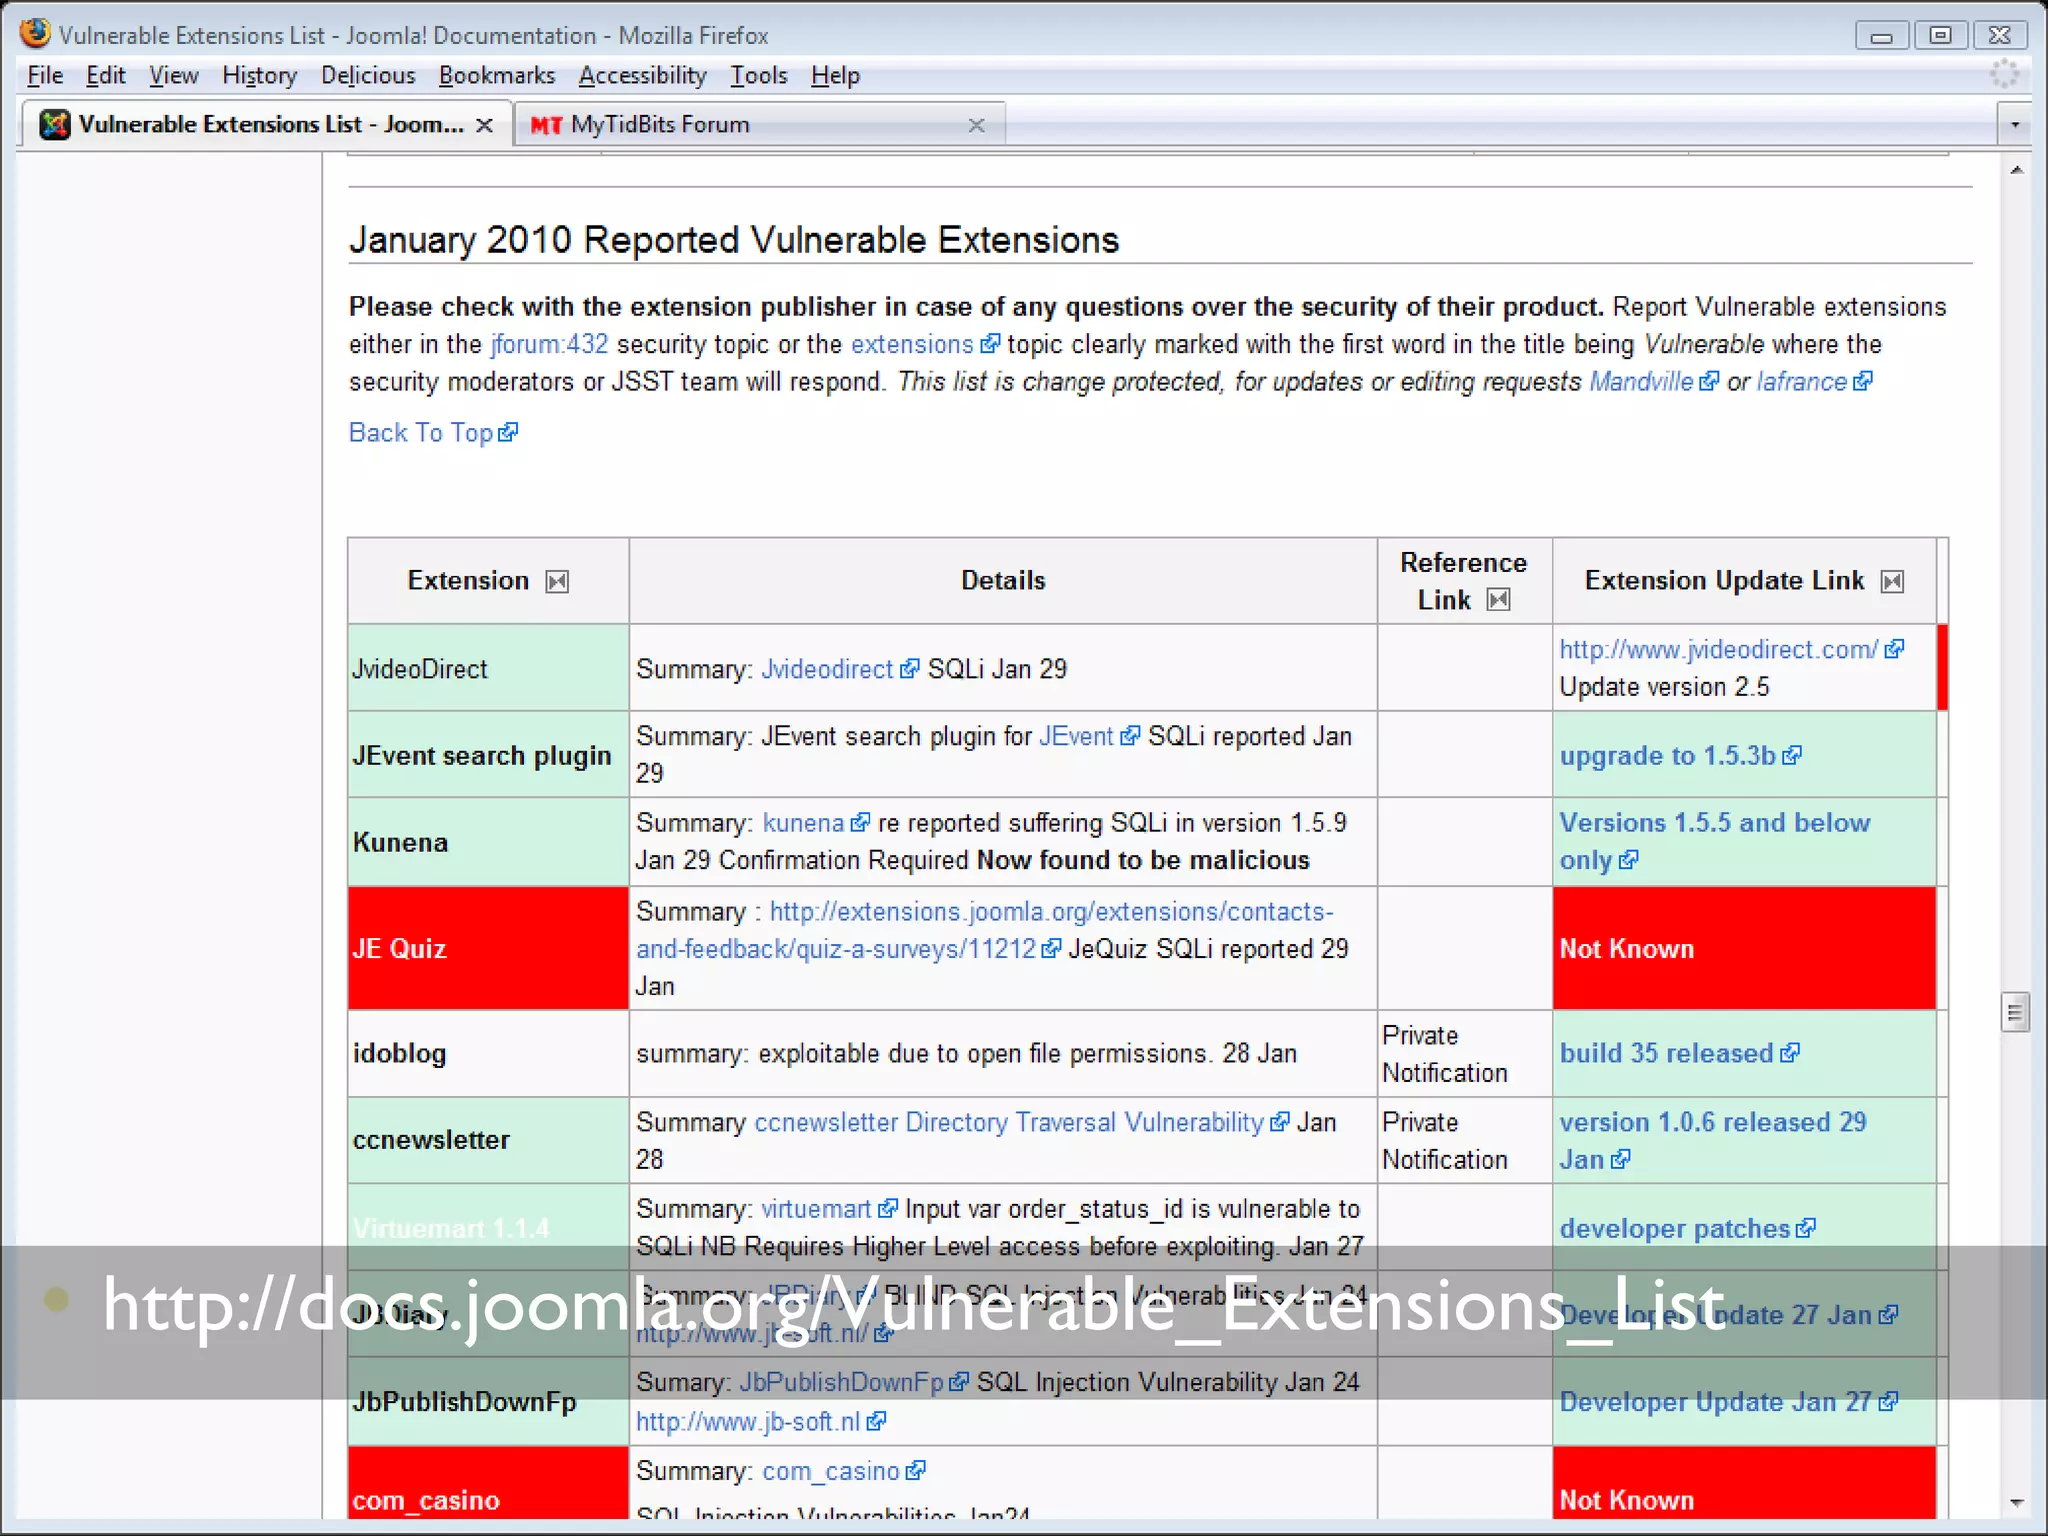Screen dimensions: 2048x1536
Task: Select the JbPublishDownFp extension cell
Action: click(x=488, y=1402)
